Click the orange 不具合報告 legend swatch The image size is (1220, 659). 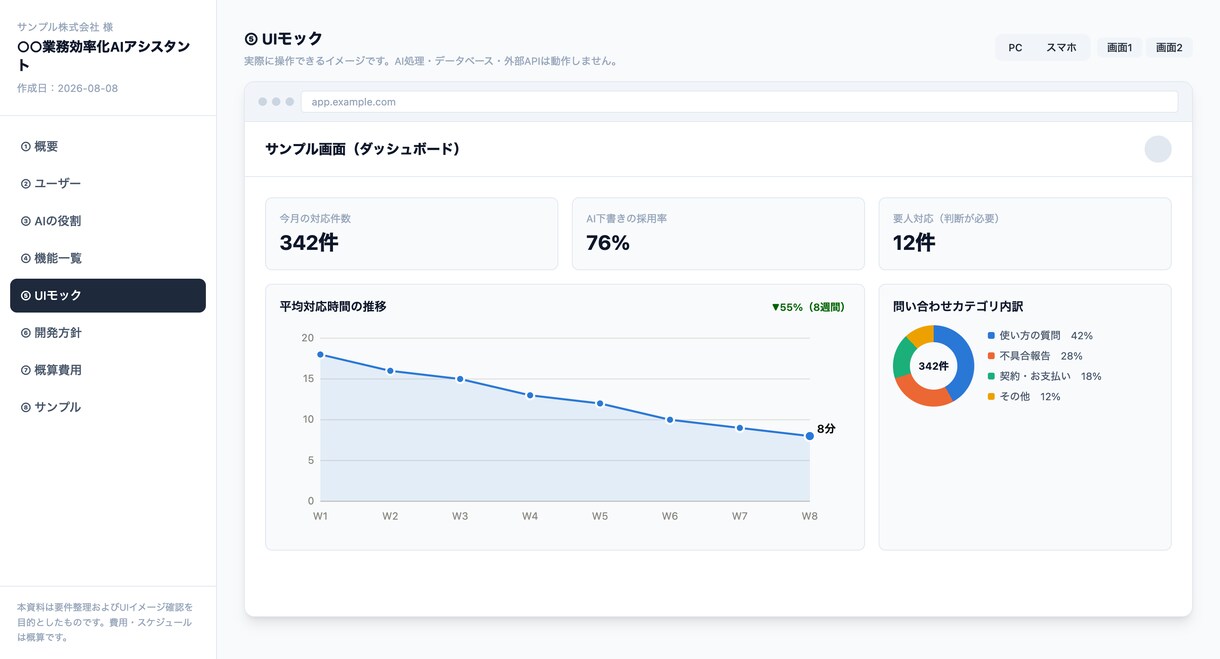point(991,356)
